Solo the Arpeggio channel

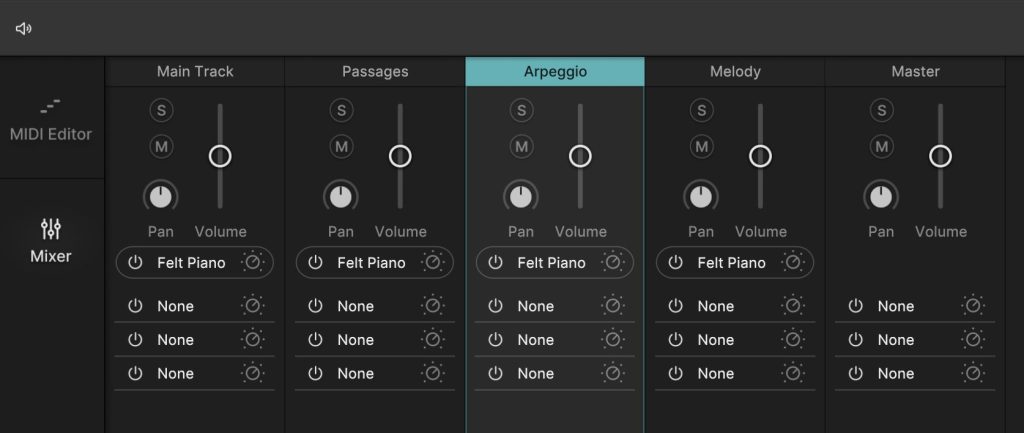(521, 110)
